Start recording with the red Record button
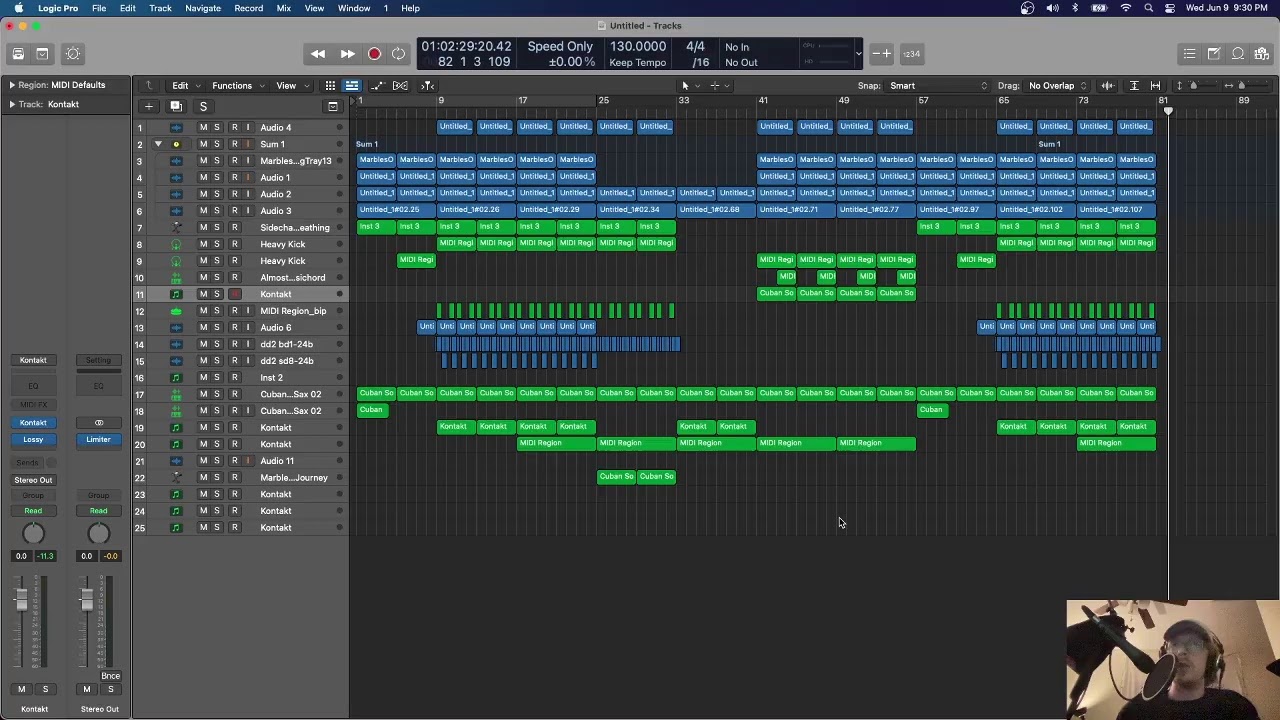 tap(374, 54)
